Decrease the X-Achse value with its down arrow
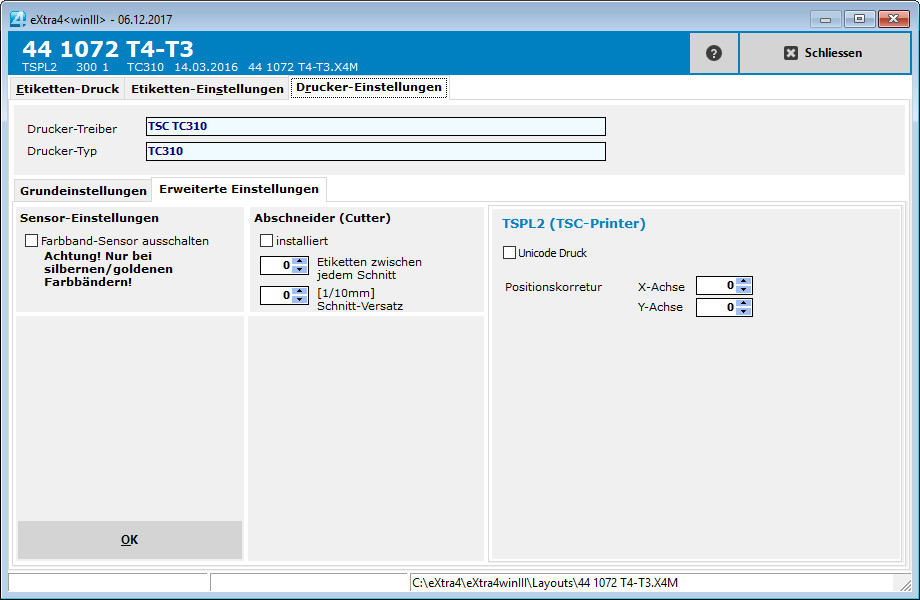 click(x=743, y=289)
